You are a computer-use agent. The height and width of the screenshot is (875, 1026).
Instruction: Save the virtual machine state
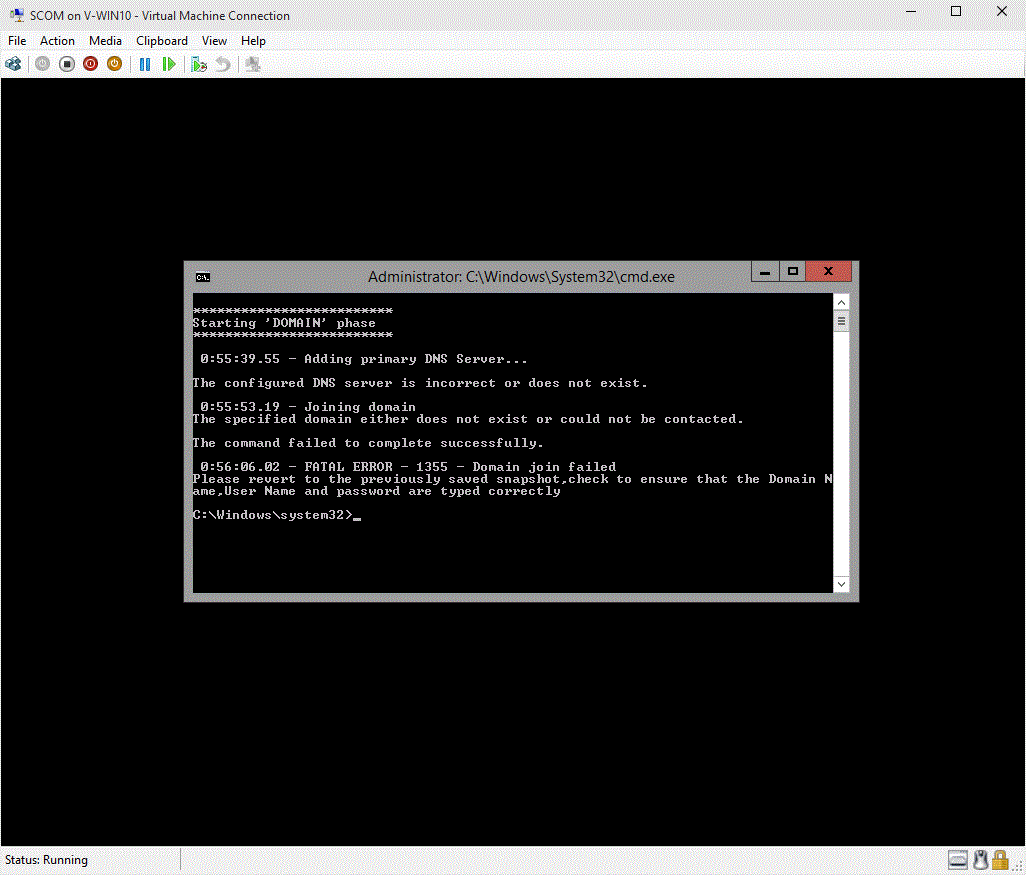[114, 63]
